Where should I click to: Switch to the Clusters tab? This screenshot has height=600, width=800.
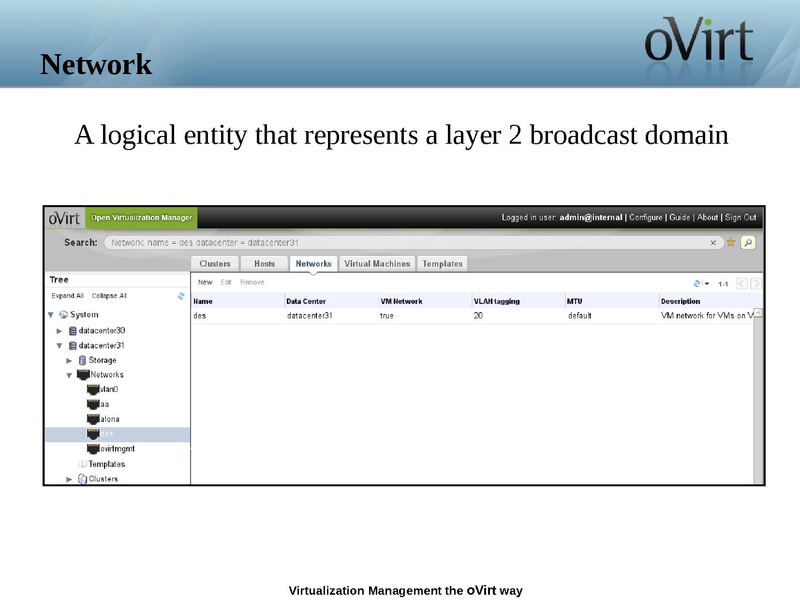point(215,264)
